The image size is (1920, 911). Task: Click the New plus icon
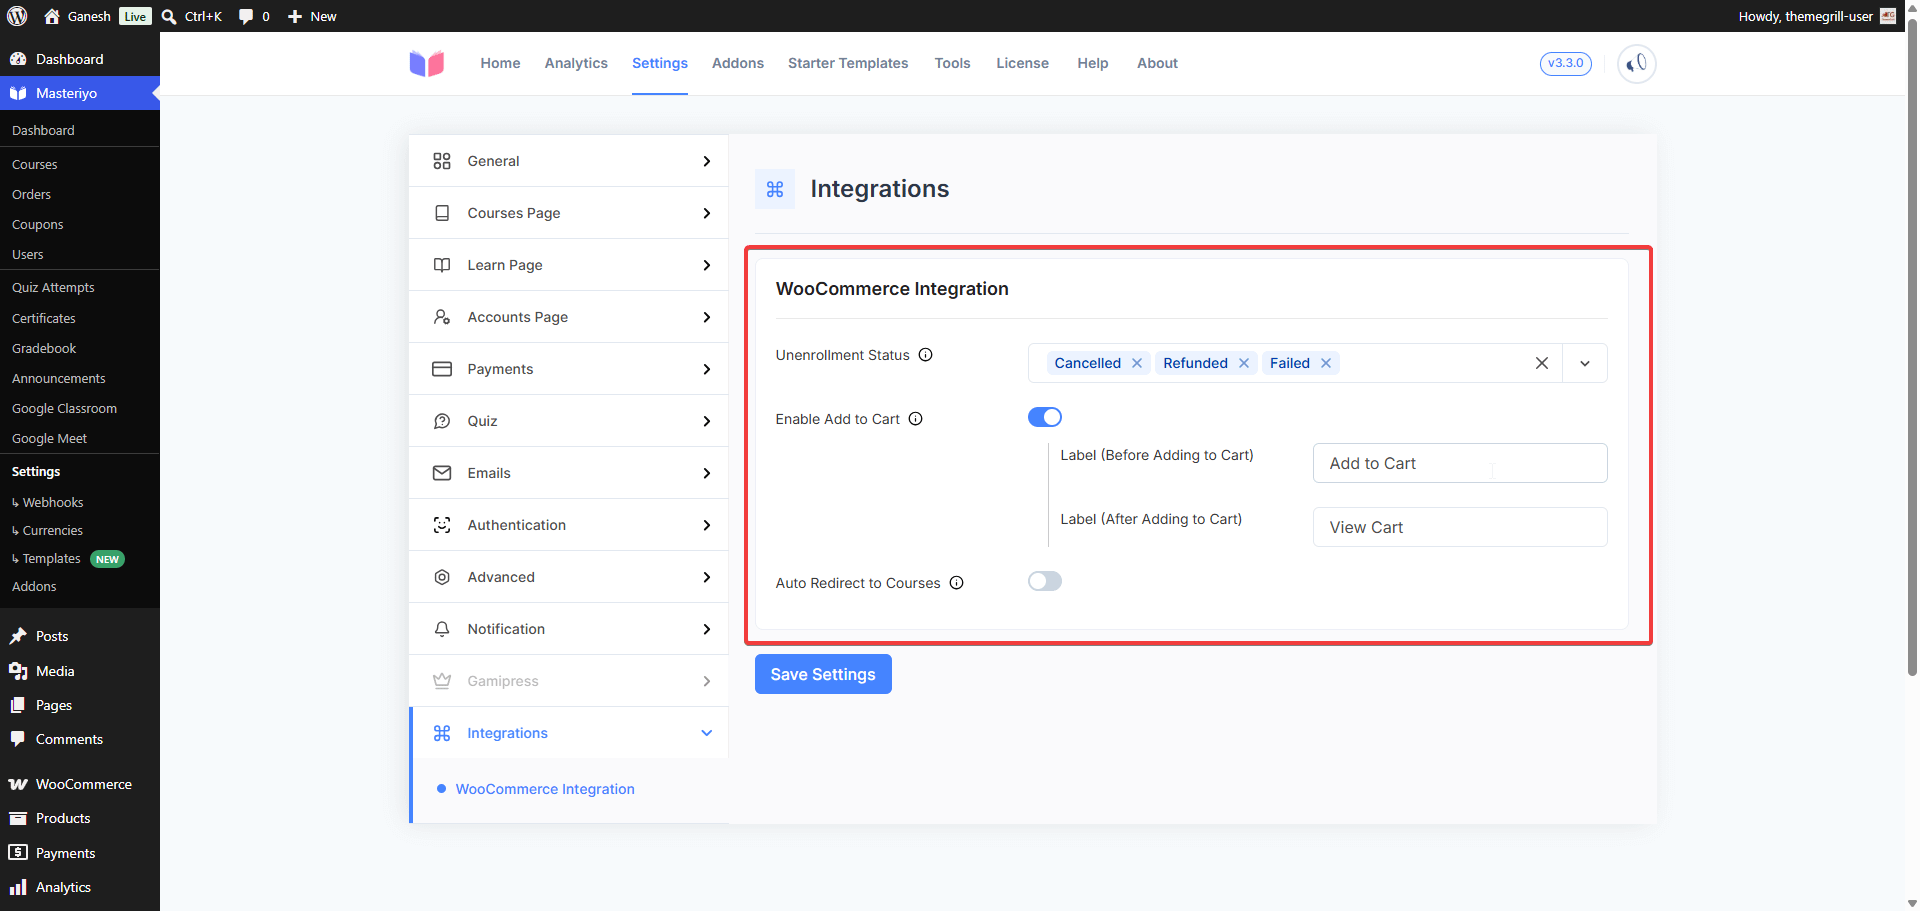[295, 16]
